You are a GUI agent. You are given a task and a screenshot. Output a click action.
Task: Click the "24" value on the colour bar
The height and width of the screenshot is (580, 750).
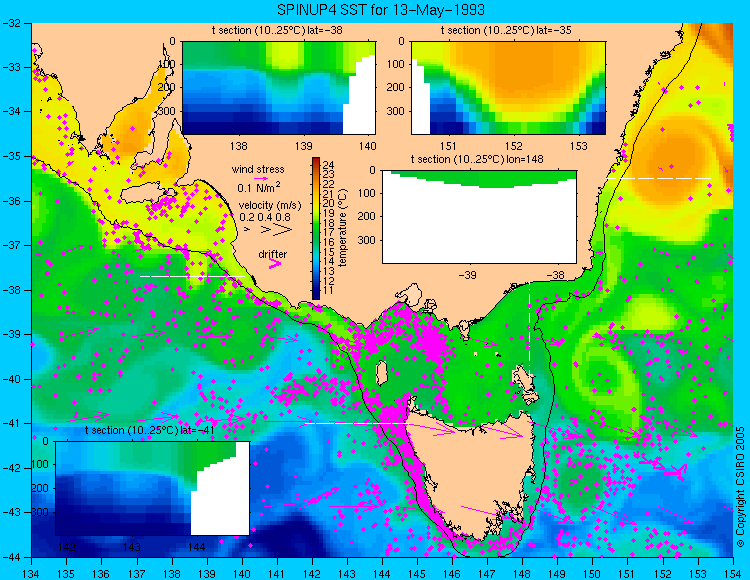tap(328, 164)
